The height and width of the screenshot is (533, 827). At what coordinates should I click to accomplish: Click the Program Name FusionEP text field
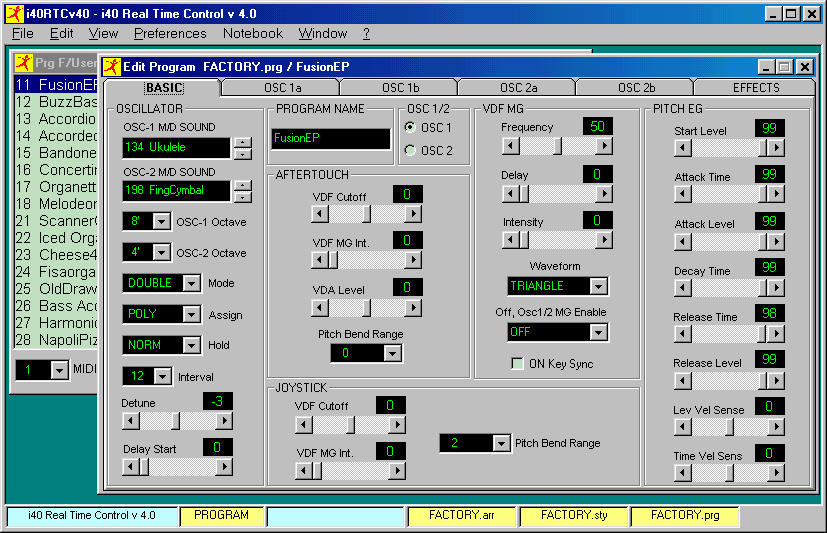(330, 139)
